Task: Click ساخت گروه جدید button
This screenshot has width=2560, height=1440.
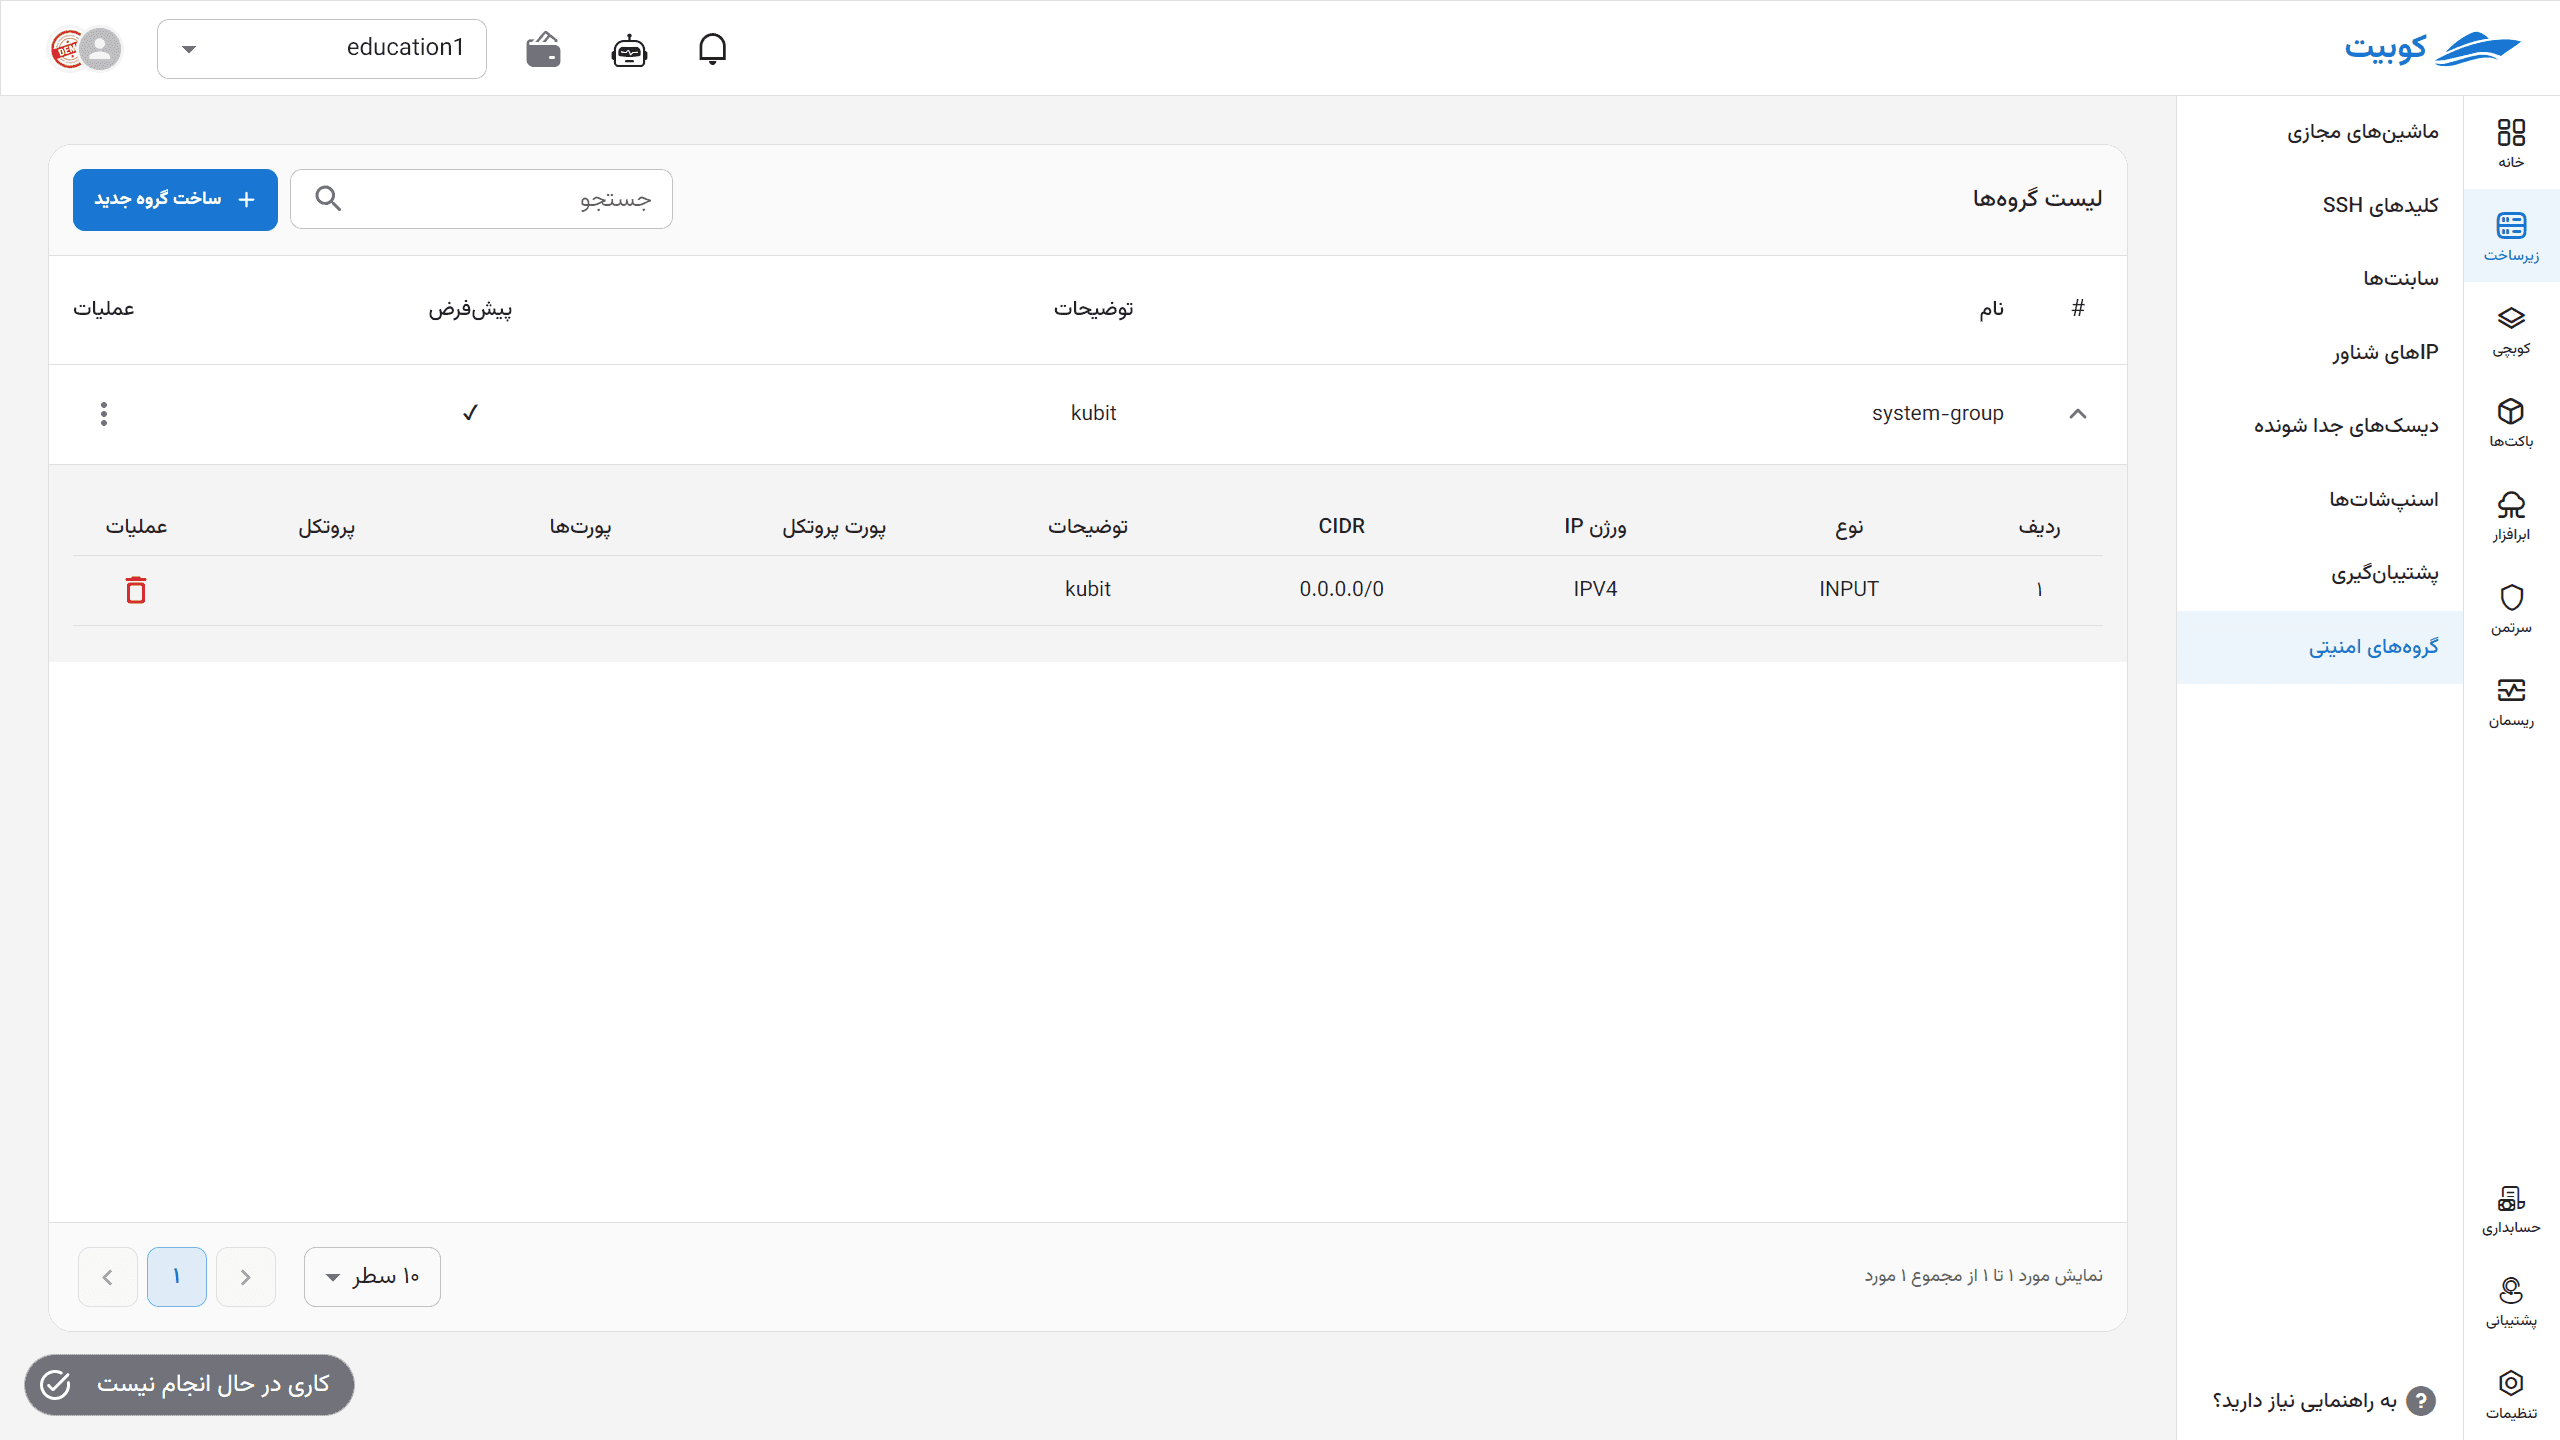Action: [x=175, y=199]
